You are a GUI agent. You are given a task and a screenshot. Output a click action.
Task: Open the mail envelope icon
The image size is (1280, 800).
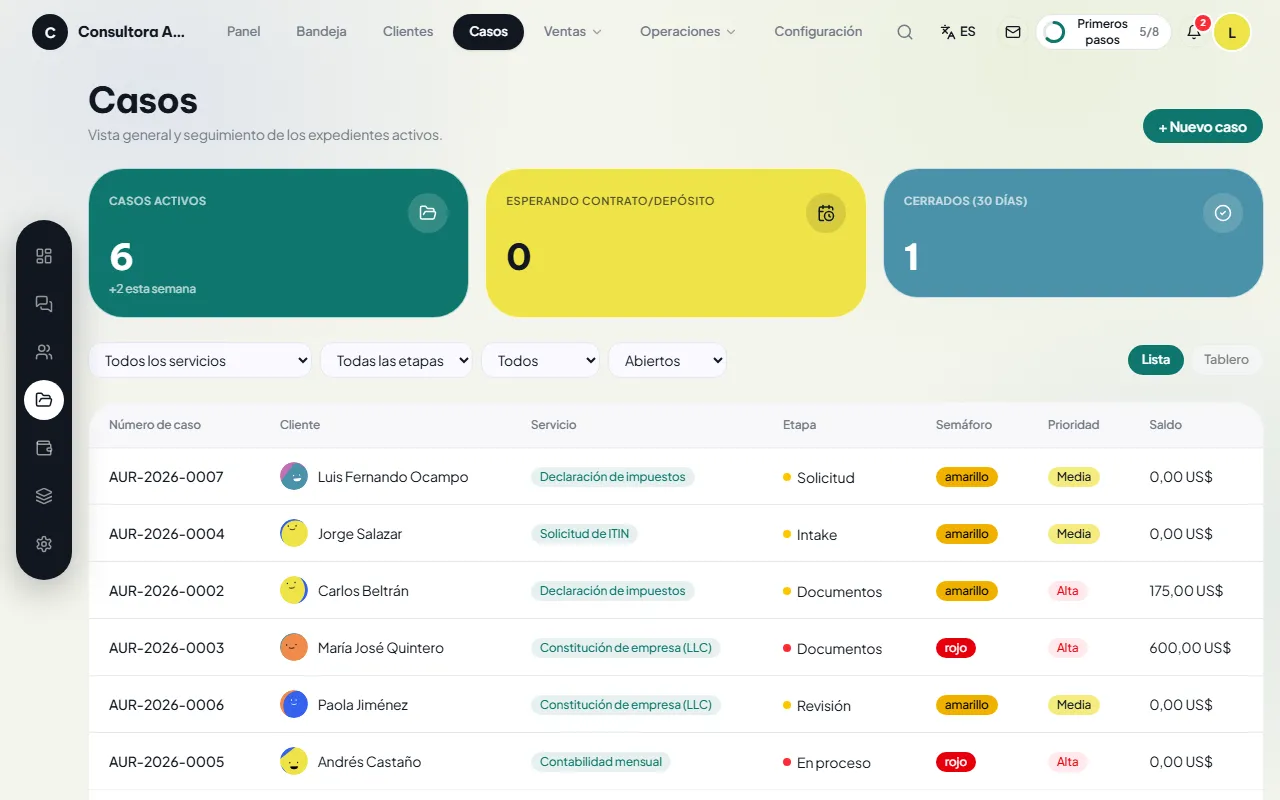click(1013, 32)
